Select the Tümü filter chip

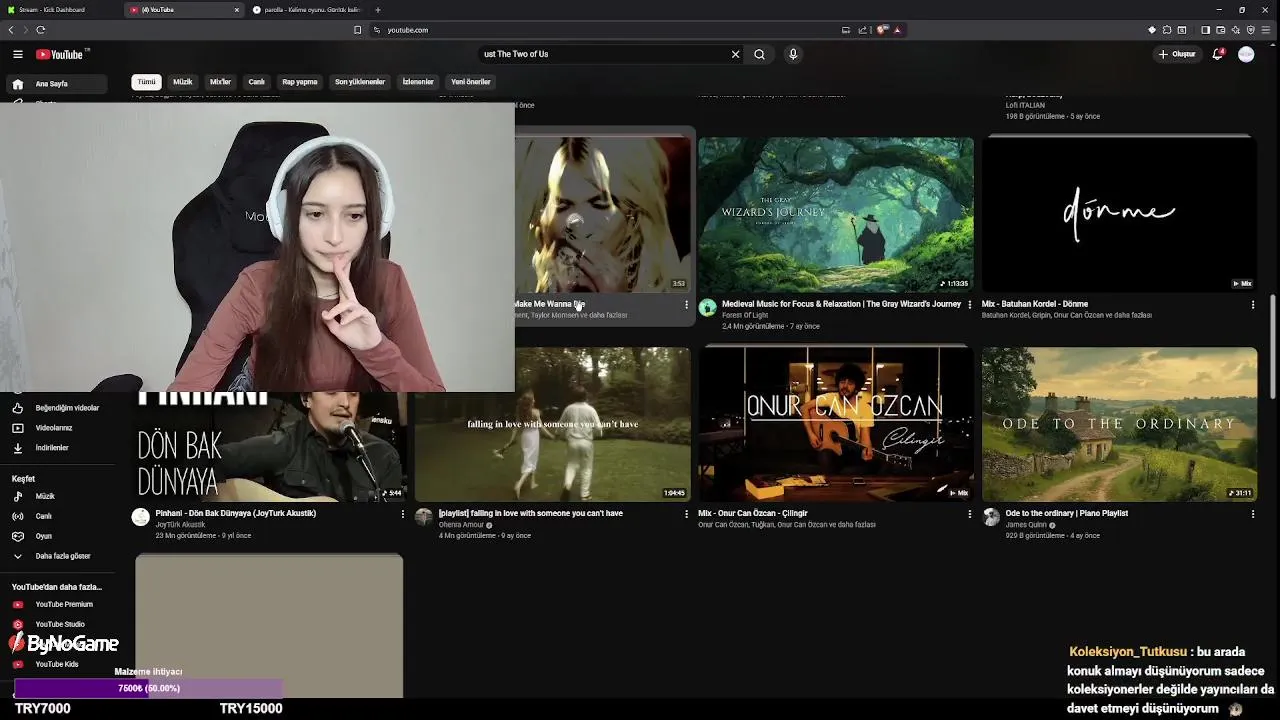pos(146,82)
